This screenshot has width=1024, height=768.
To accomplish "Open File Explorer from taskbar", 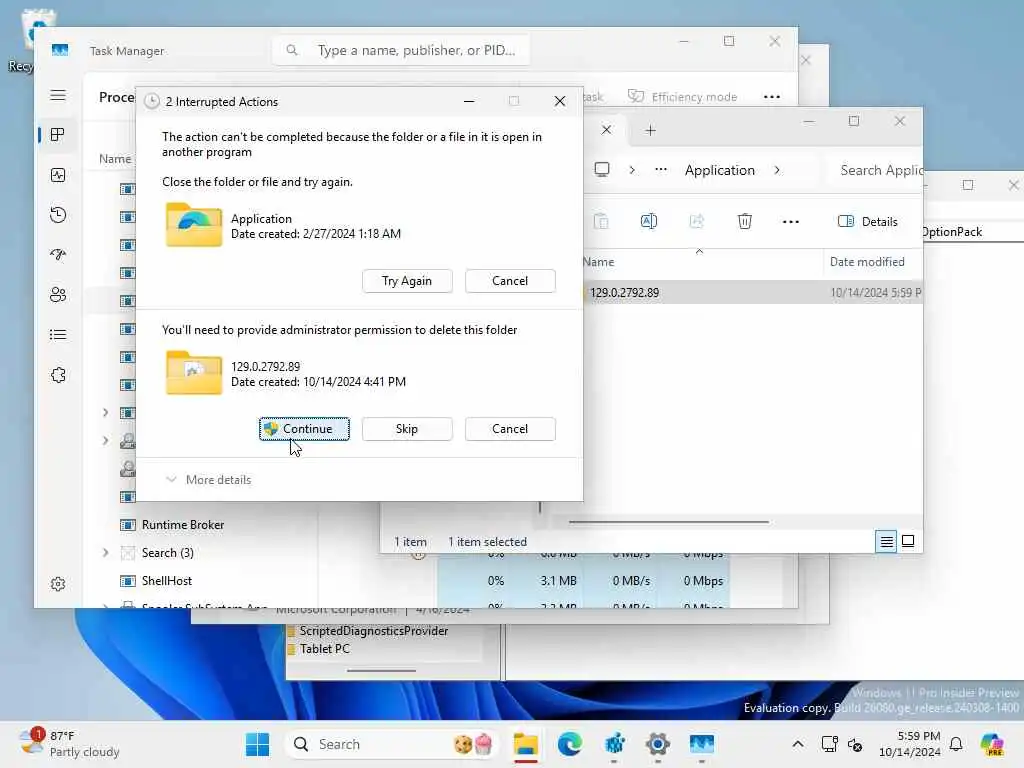I will (526, 744).
